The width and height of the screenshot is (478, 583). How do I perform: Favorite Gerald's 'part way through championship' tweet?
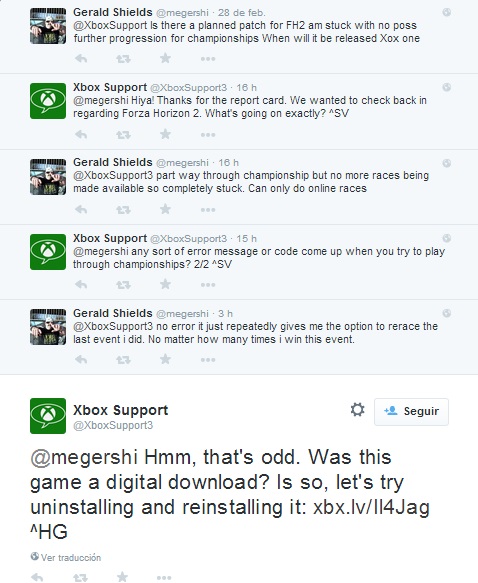coord(165,209)
